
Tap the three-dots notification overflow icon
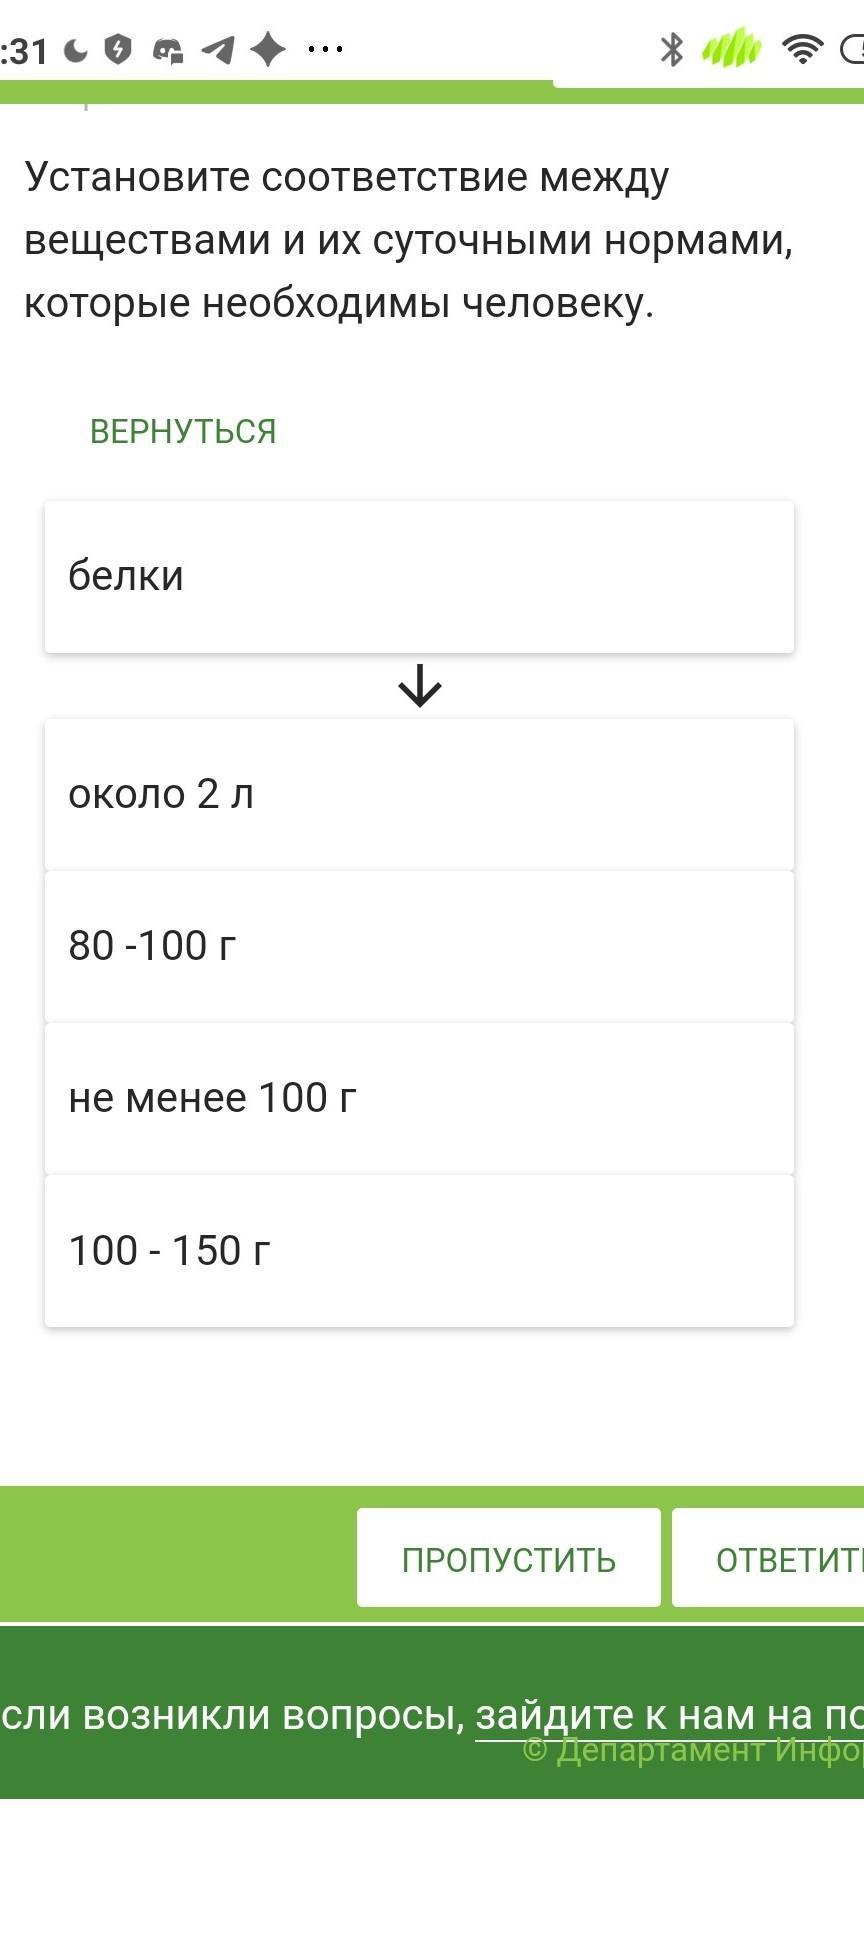[x=325, y=49]
